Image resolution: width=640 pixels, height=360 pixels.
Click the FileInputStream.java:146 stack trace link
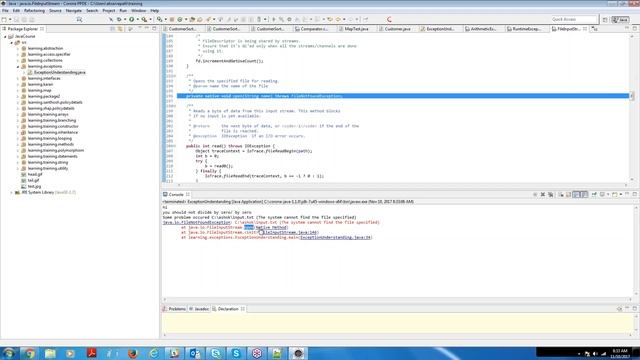tap(289, 232)
